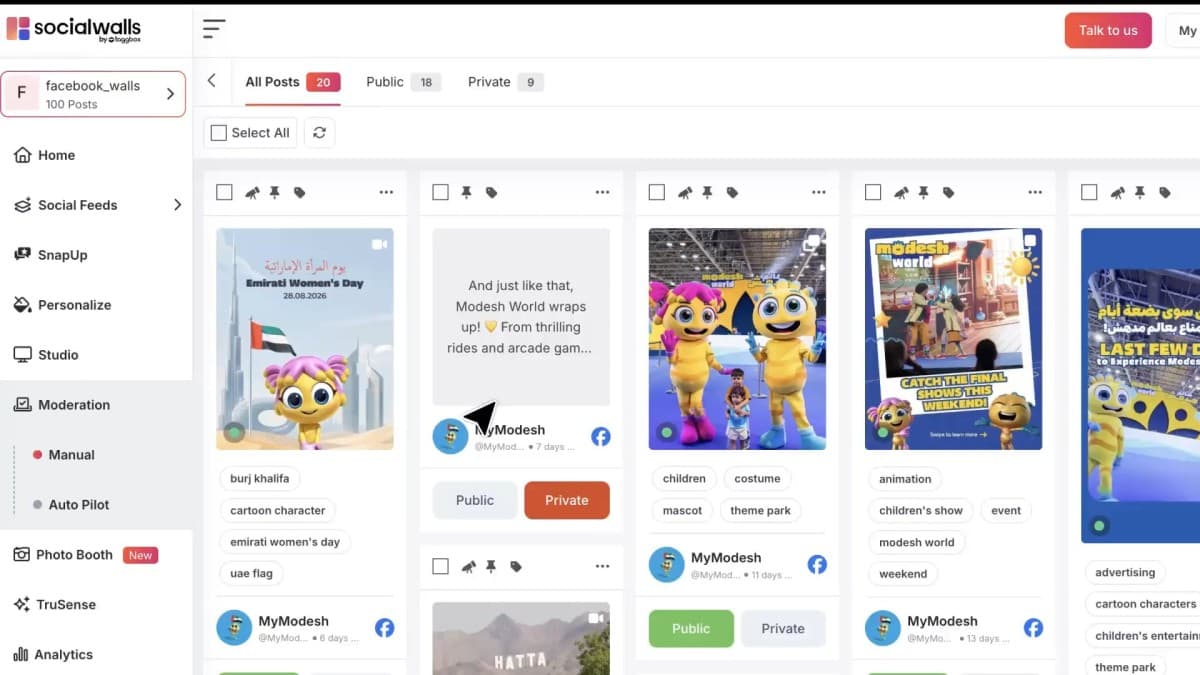
Task: Set 'Modesh World wraps up' post to Private
Action: click(x=567, y=500)
